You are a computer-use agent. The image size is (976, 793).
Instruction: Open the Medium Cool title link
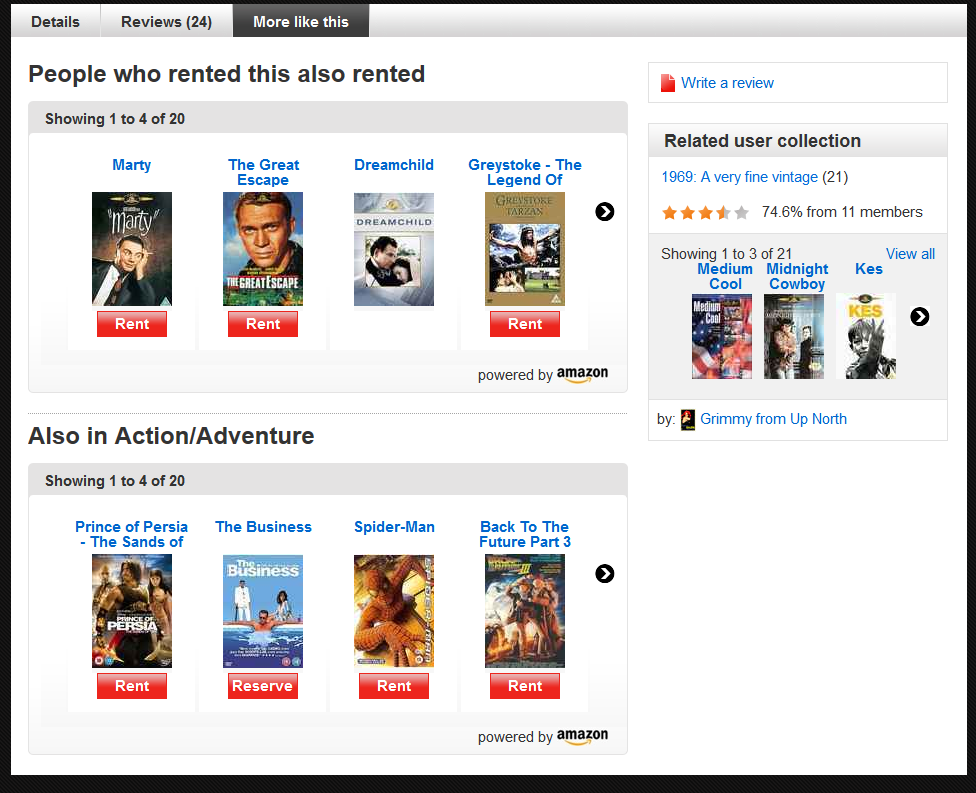725,276
